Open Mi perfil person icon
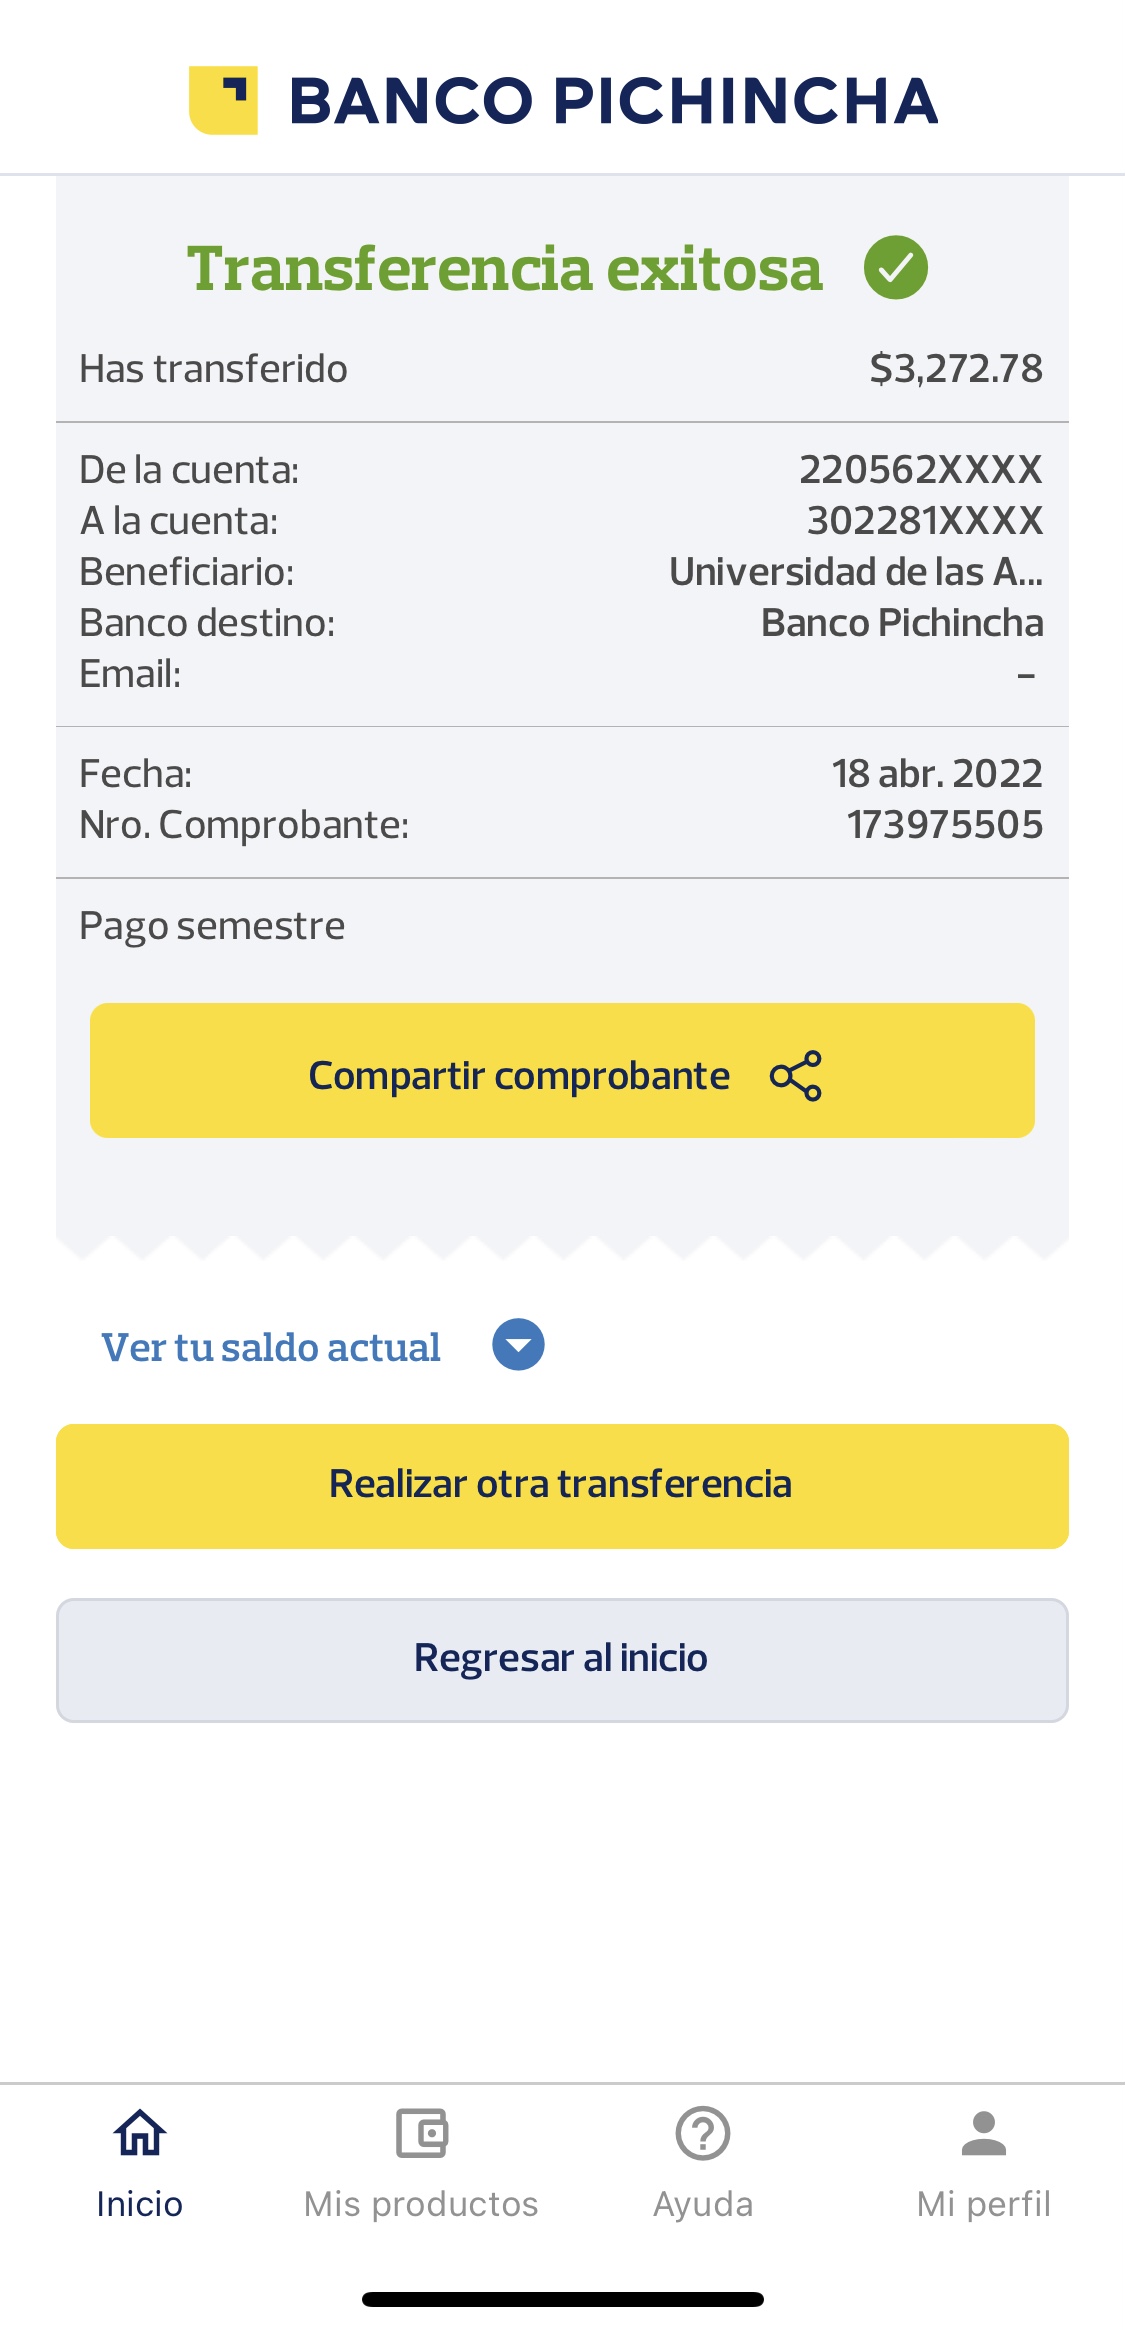1125x2330 pixels. pyautogui.click(x=984, y=2133)
